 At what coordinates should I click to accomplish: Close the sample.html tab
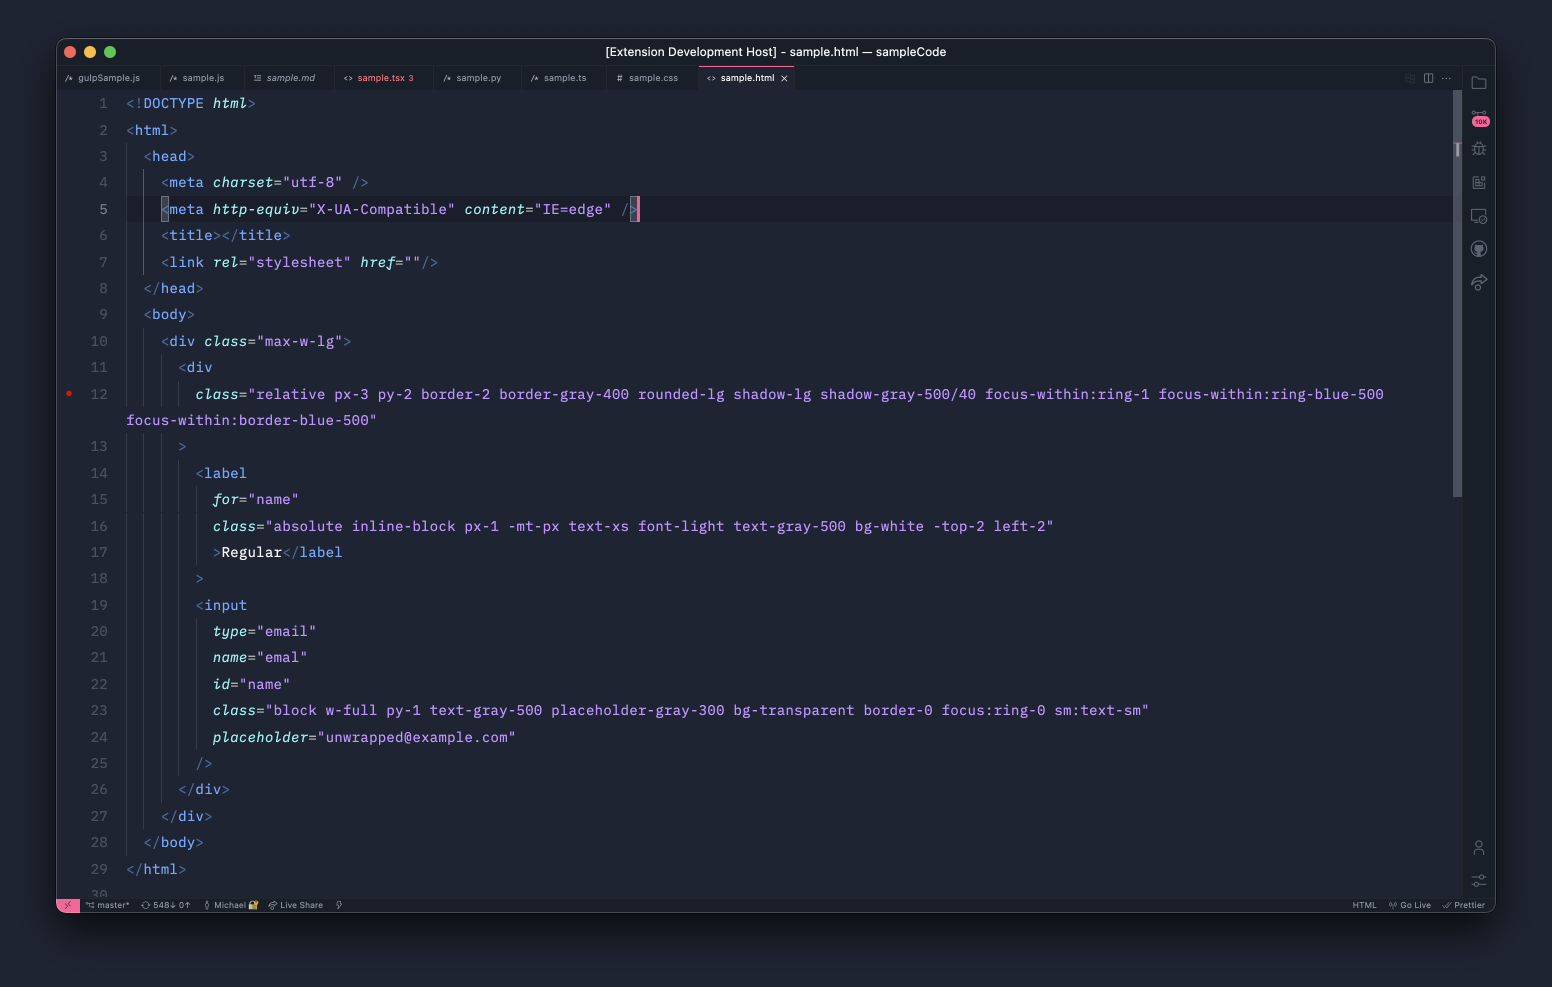point(784,78)
